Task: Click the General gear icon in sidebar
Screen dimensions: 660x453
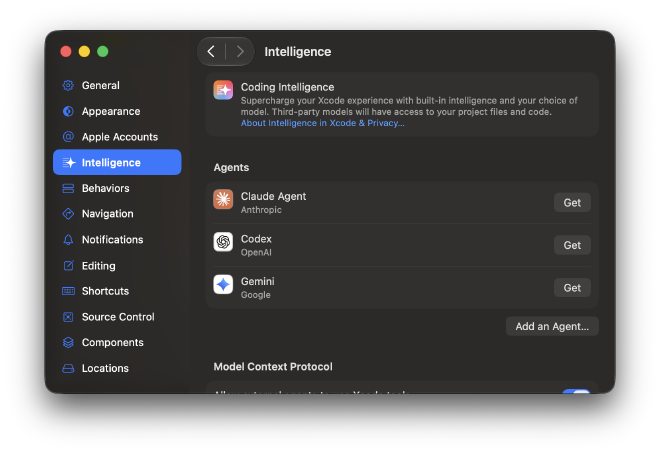Action: 68,85
